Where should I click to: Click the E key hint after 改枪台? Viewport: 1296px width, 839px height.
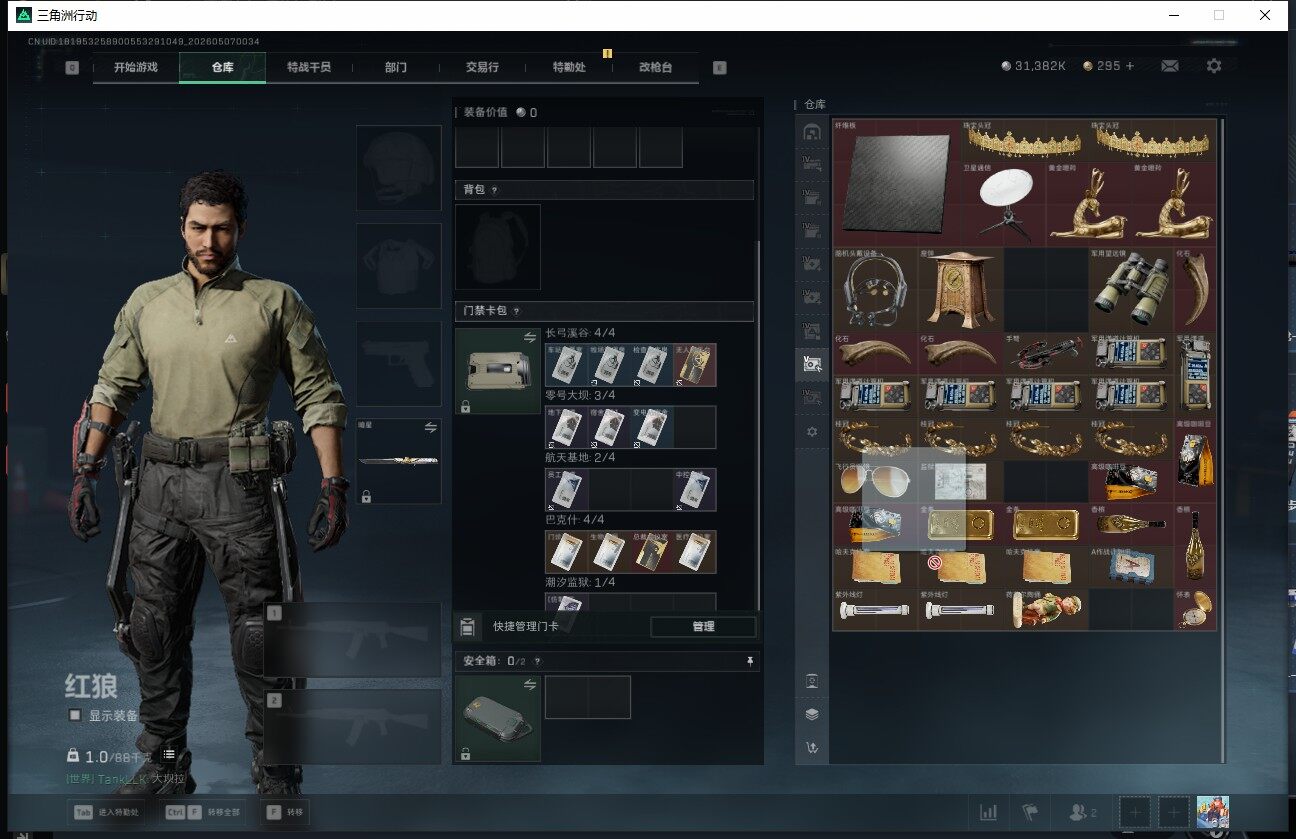point(720,68)
